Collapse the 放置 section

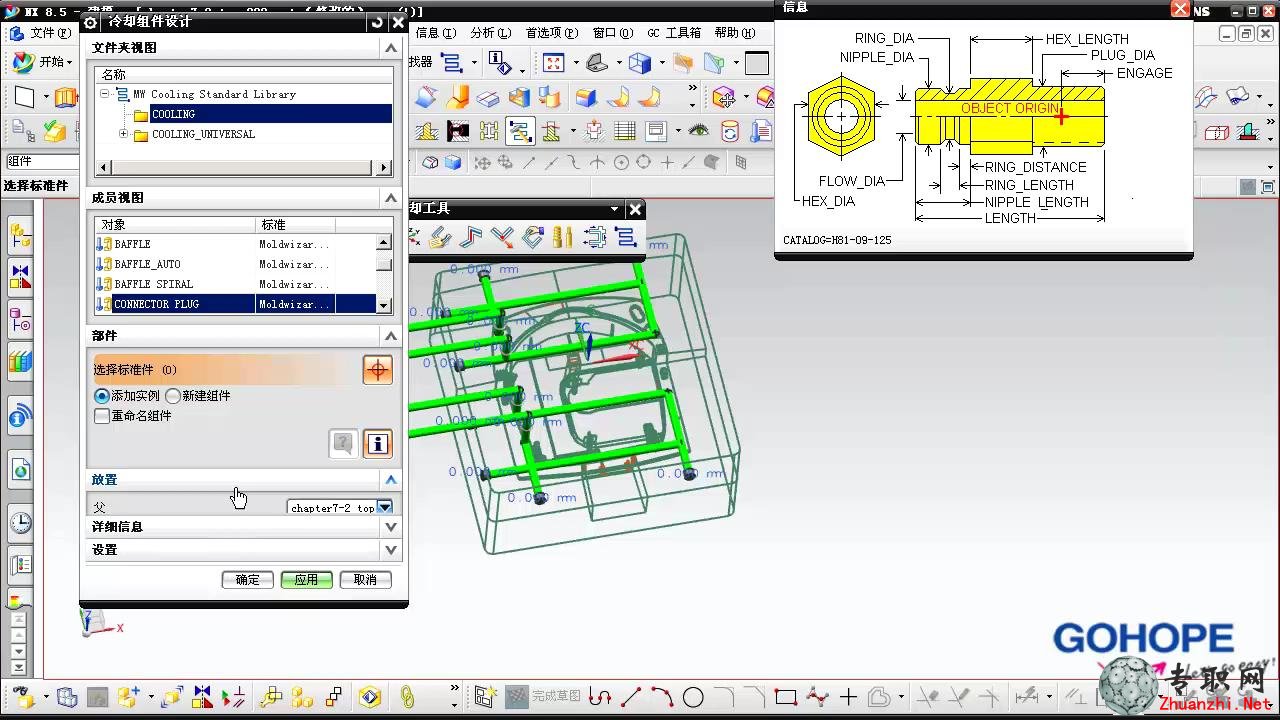391,480
